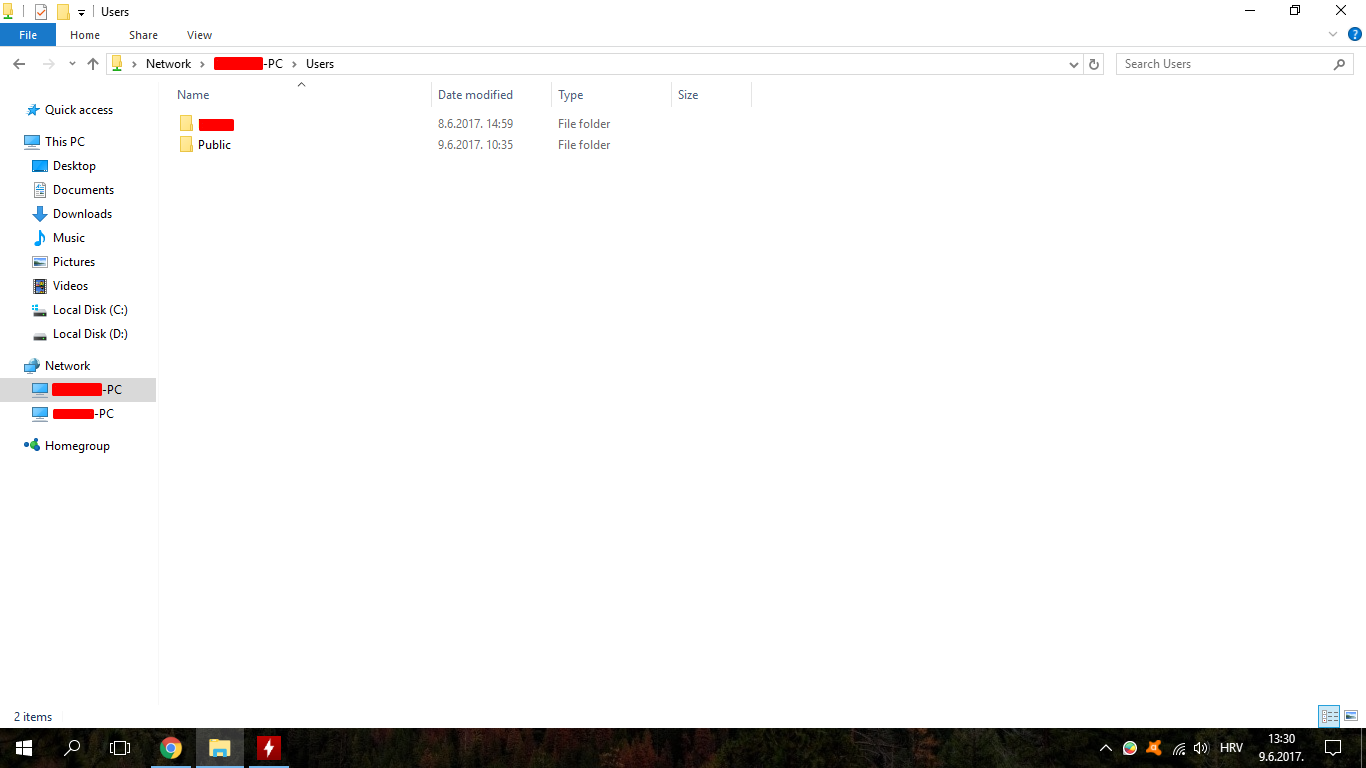The image size is (1366, 768).
Task: Expand the chevron before Users in address bar
Action: coord(294,64)
